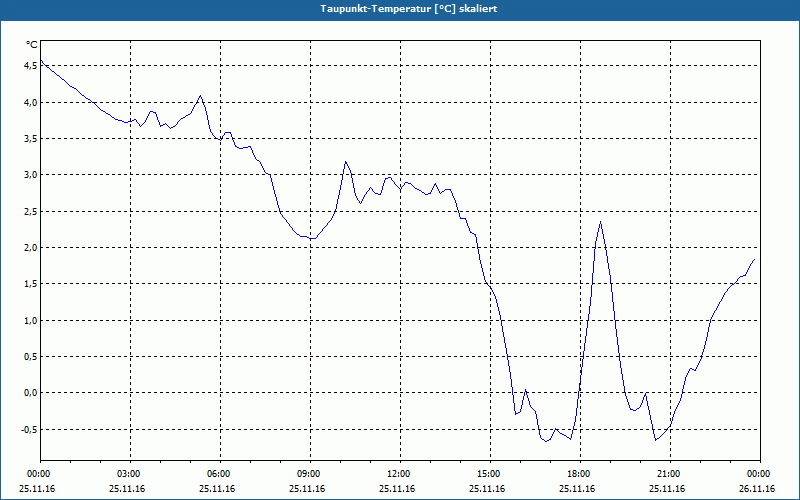Click the y-axis value 1,5

coord(30,284)
